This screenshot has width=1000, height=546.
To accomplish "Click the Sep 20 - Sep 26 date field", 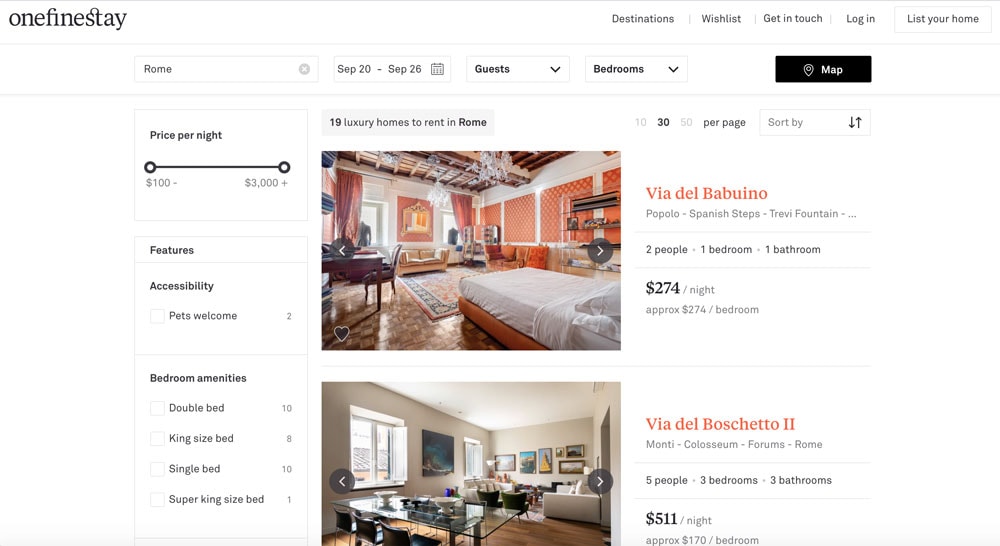I will [392, 69].
